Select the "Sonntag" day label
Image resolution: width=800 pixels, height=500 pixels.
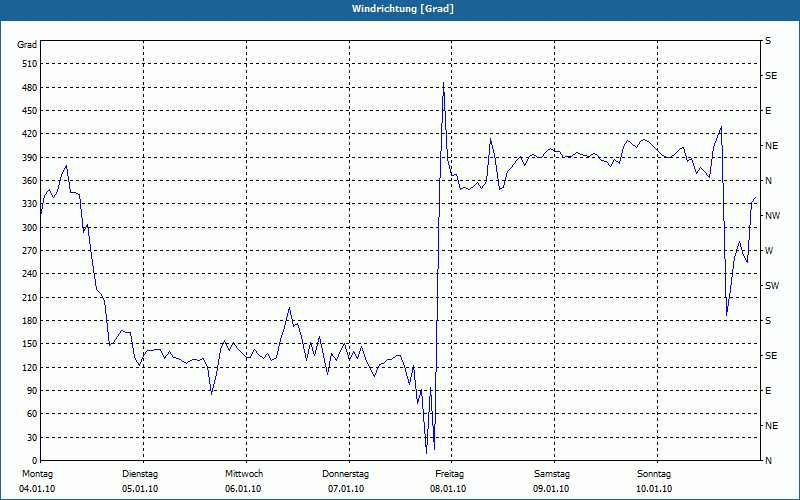pyautogui.click(x=654, y=474)
